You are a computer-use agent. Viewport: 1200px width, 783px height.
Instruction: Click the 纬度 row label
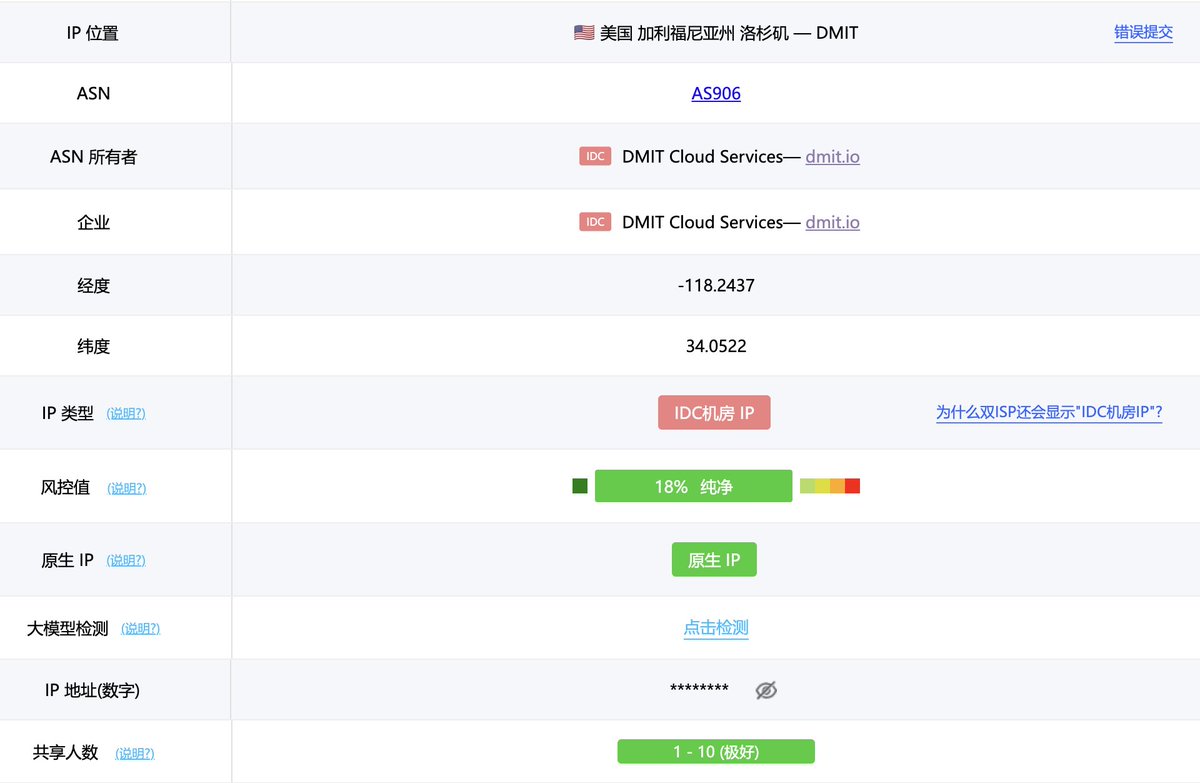point(93,346)
